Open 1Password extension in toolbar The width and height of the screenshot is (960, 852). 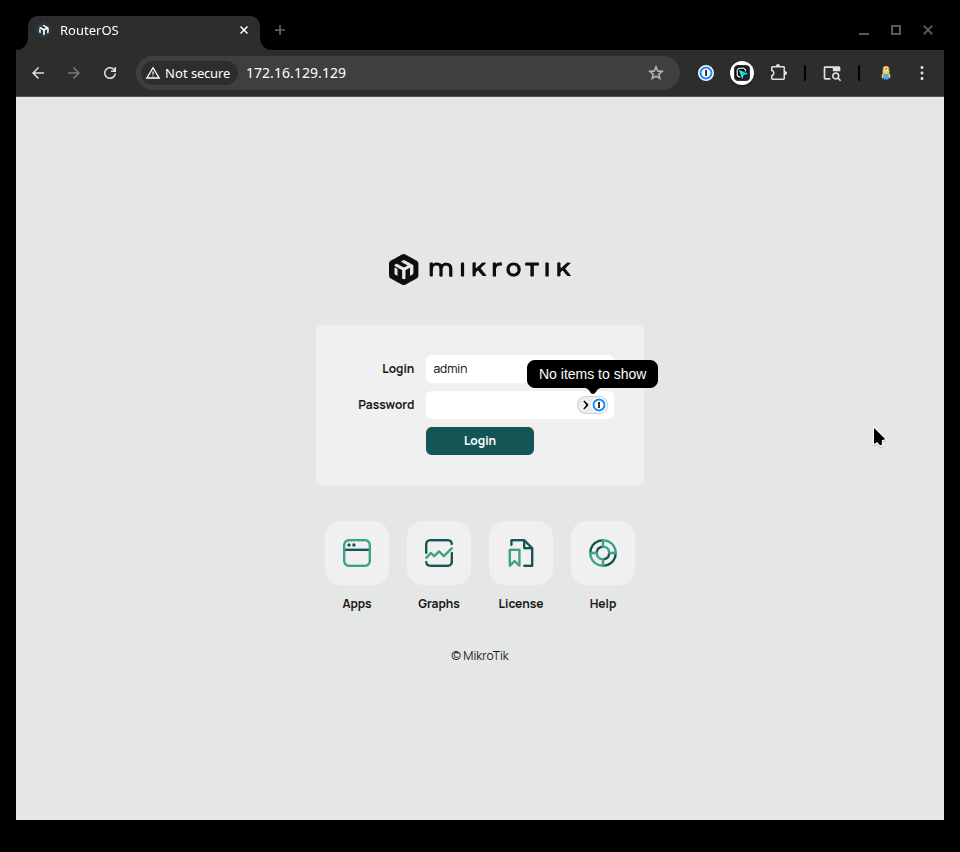coord(705,73)
